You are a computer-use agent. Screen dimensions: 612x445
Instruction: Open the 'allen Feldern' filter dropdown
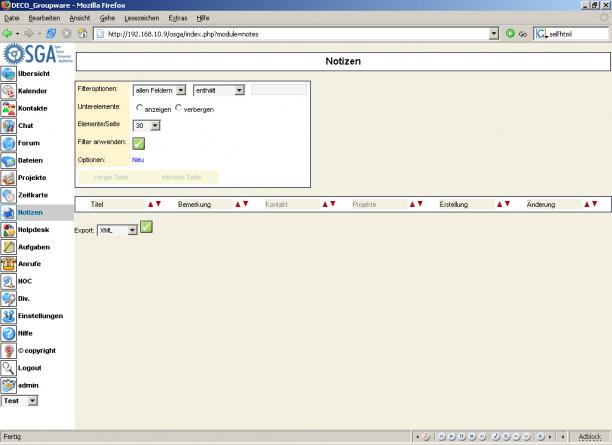pos(160,90)
